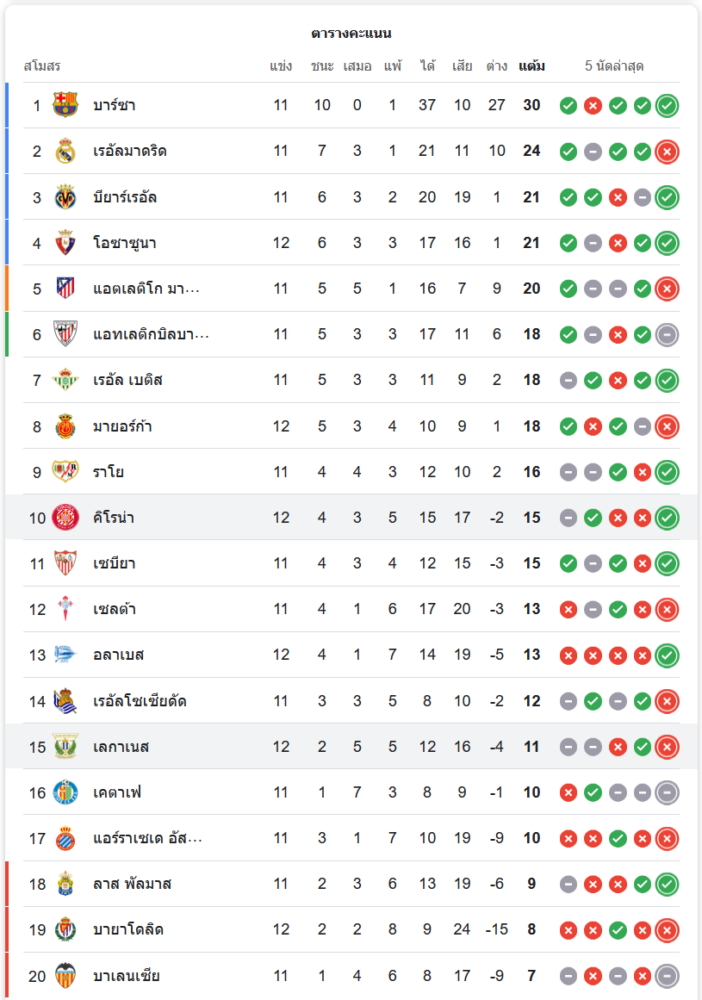Click Valencia's latest match draw indicator
The height and width of the screenshot is (1000, 702).
667,976
